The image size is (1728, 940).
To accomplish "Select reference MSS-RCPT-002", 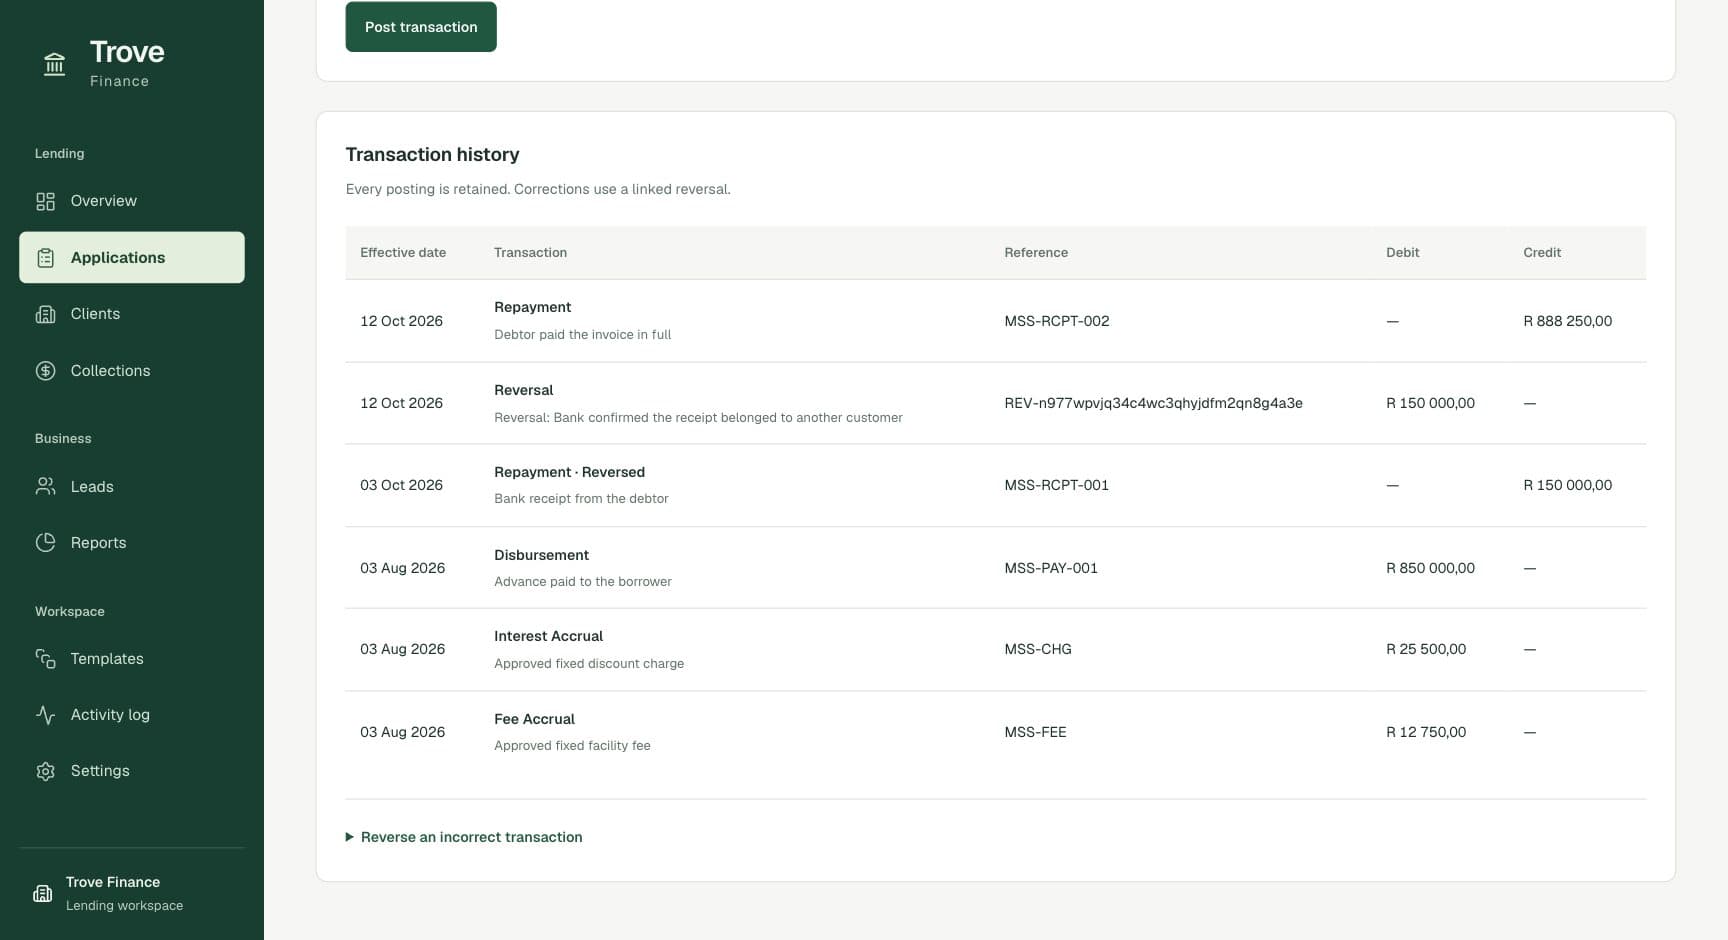I will [1057, 321].
